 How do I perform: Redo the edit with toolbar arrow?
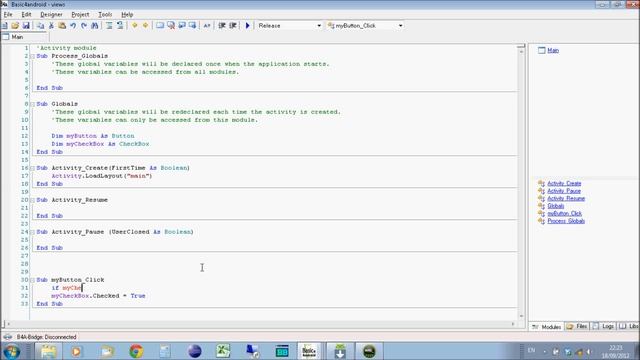coord(84,26)
